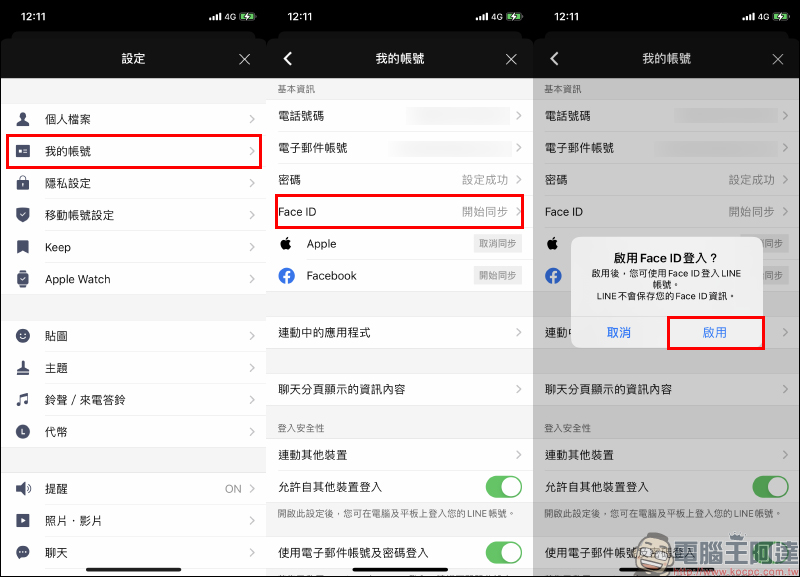The image size is (800, 577).
Task: Tap the 移動帳號設定 shield icon
Action: pos(22,215)
